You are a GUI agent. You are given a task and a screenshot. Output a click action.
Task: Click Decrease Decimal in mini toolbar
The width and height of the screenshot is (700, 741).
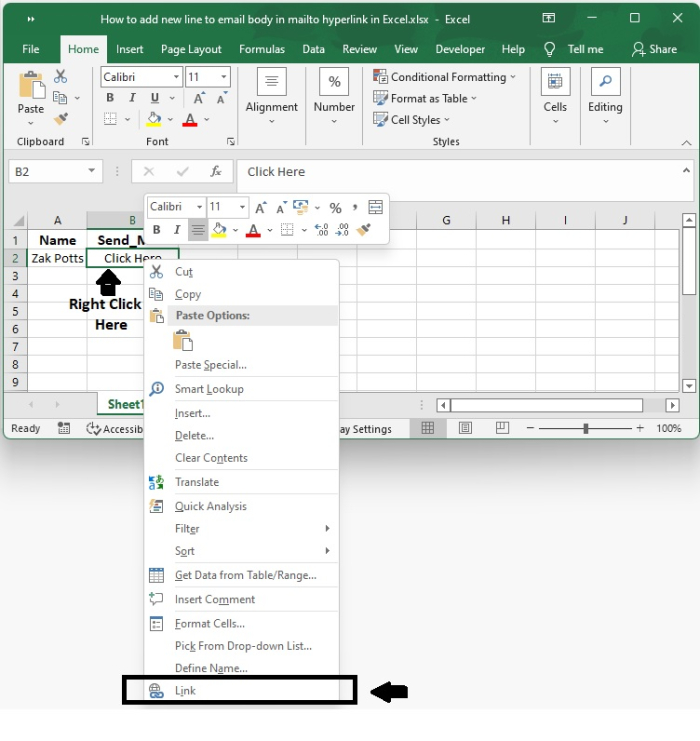tap(342, 230)
